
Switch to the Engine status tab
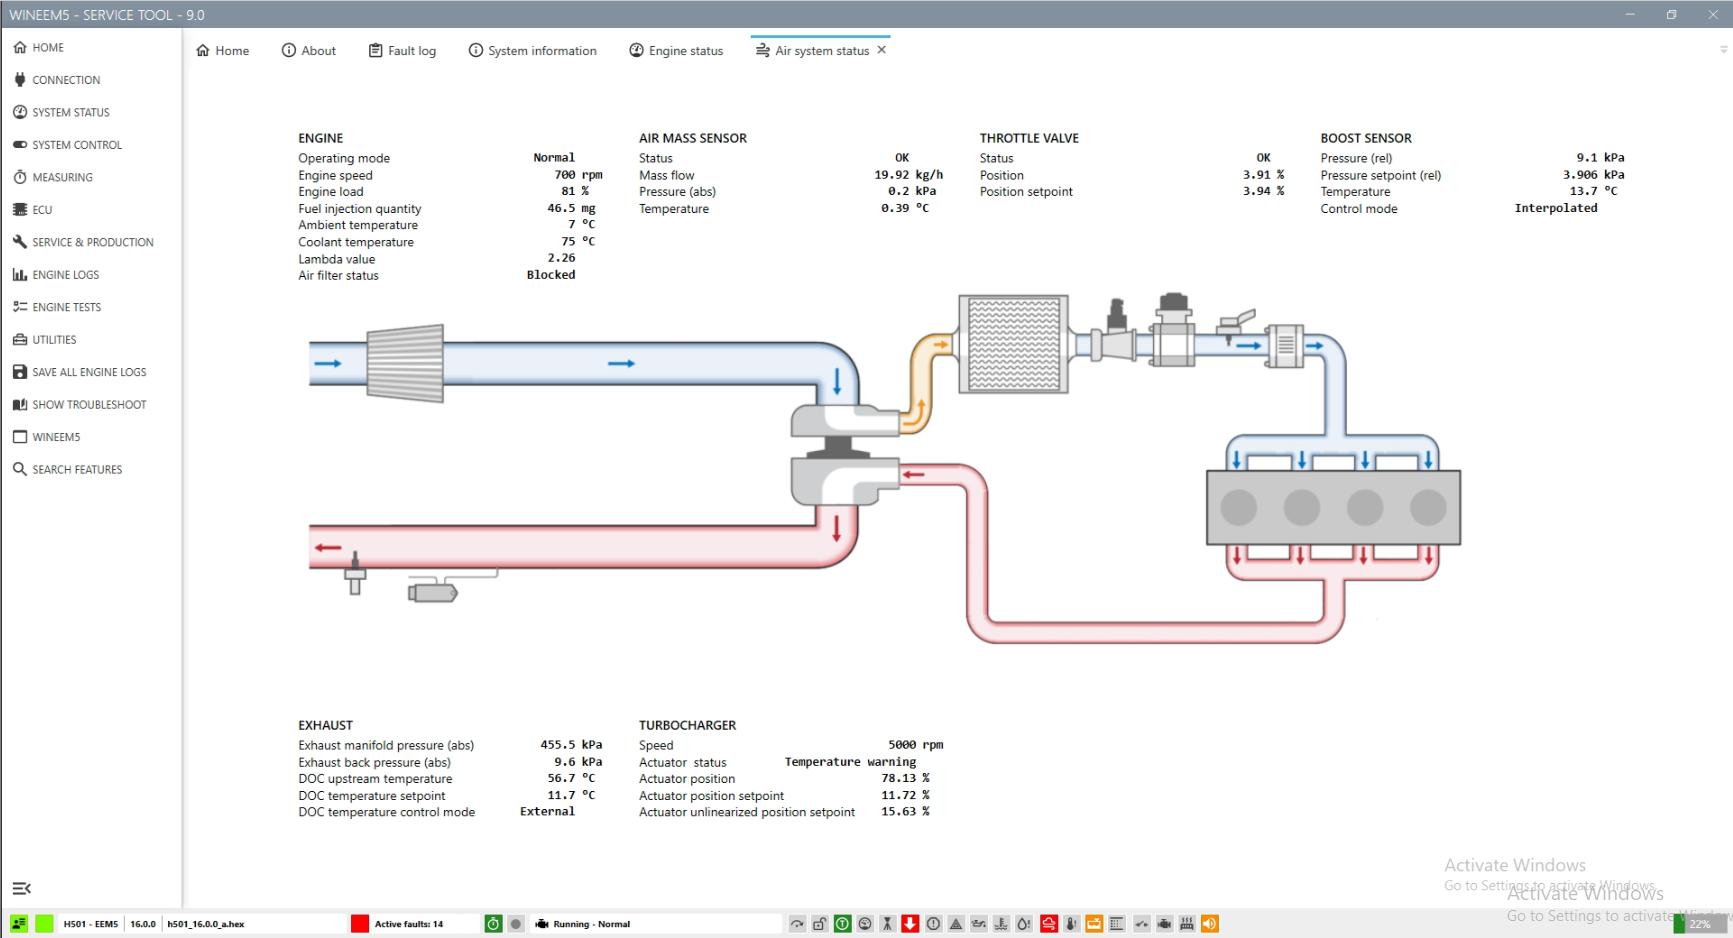click(676, 51)
